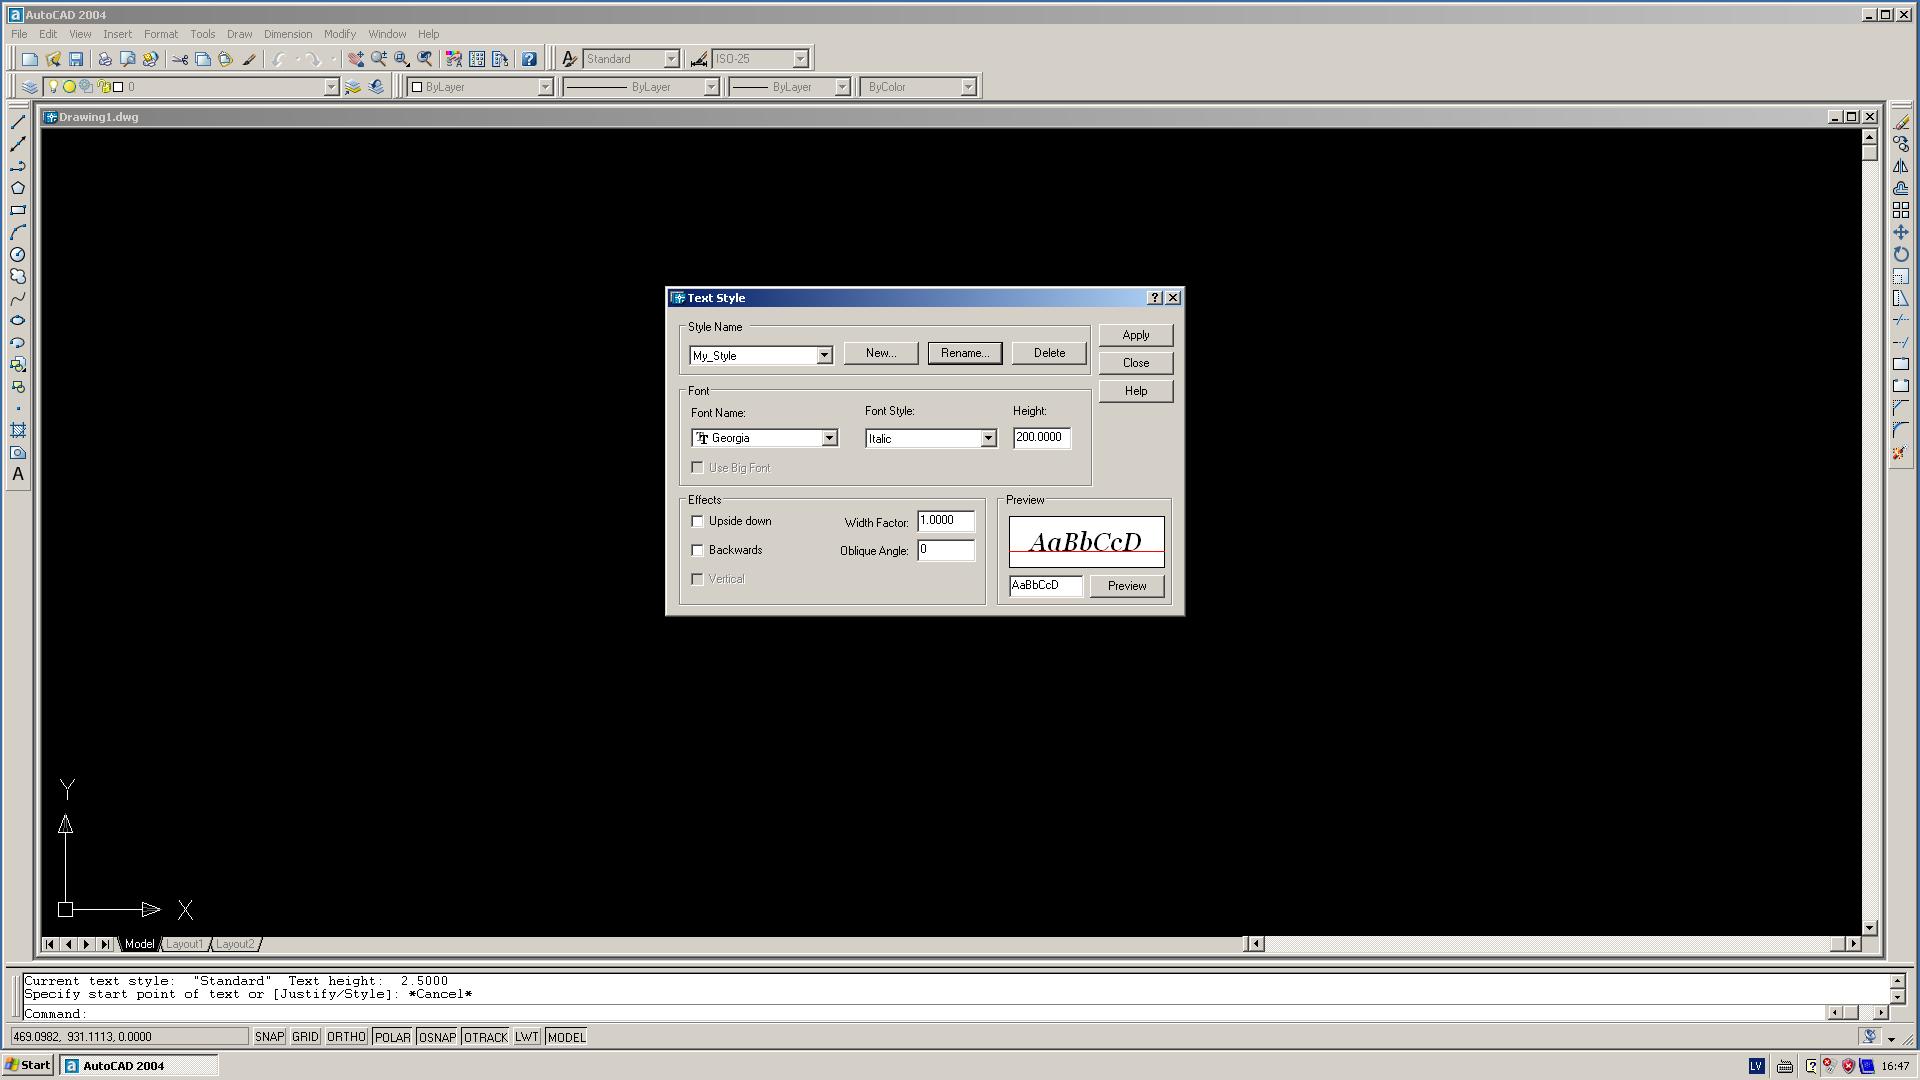Enable the Backwards checkbox
This screenshot has height=1080, width=1920.
697,550
